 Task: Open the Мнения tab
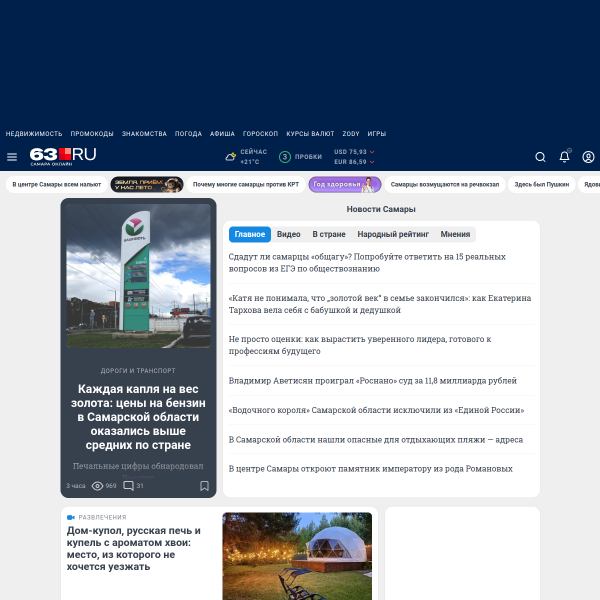click(x=455, y=234)
